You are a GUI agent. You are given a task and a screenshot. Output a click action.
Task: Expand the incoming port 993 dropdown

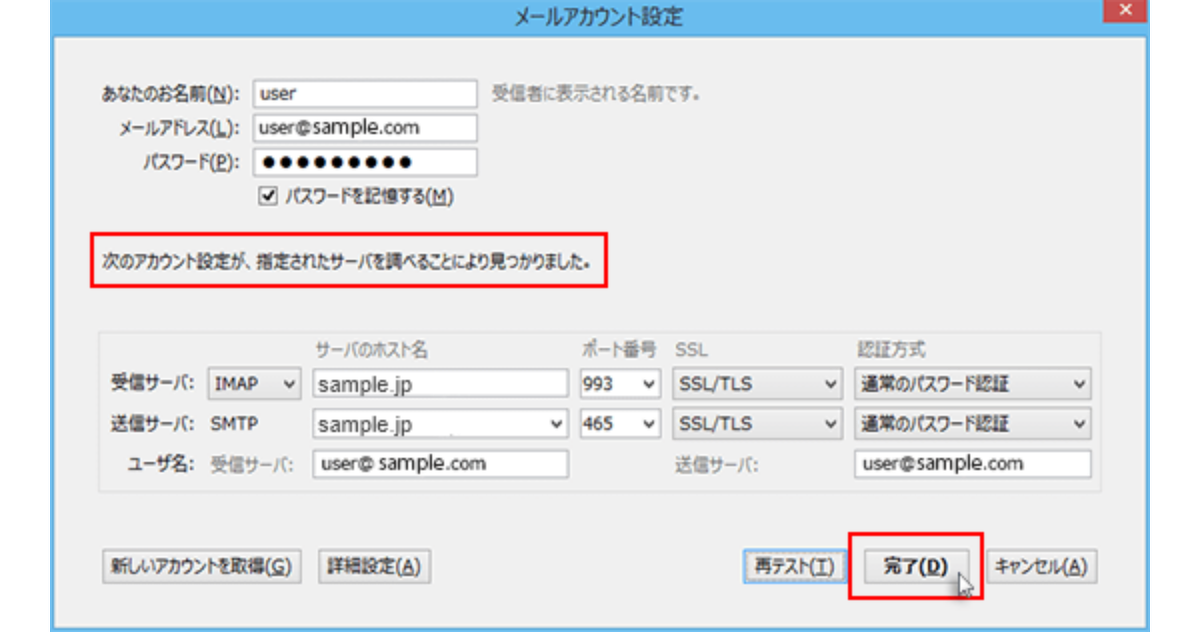[x=620, y=384]
